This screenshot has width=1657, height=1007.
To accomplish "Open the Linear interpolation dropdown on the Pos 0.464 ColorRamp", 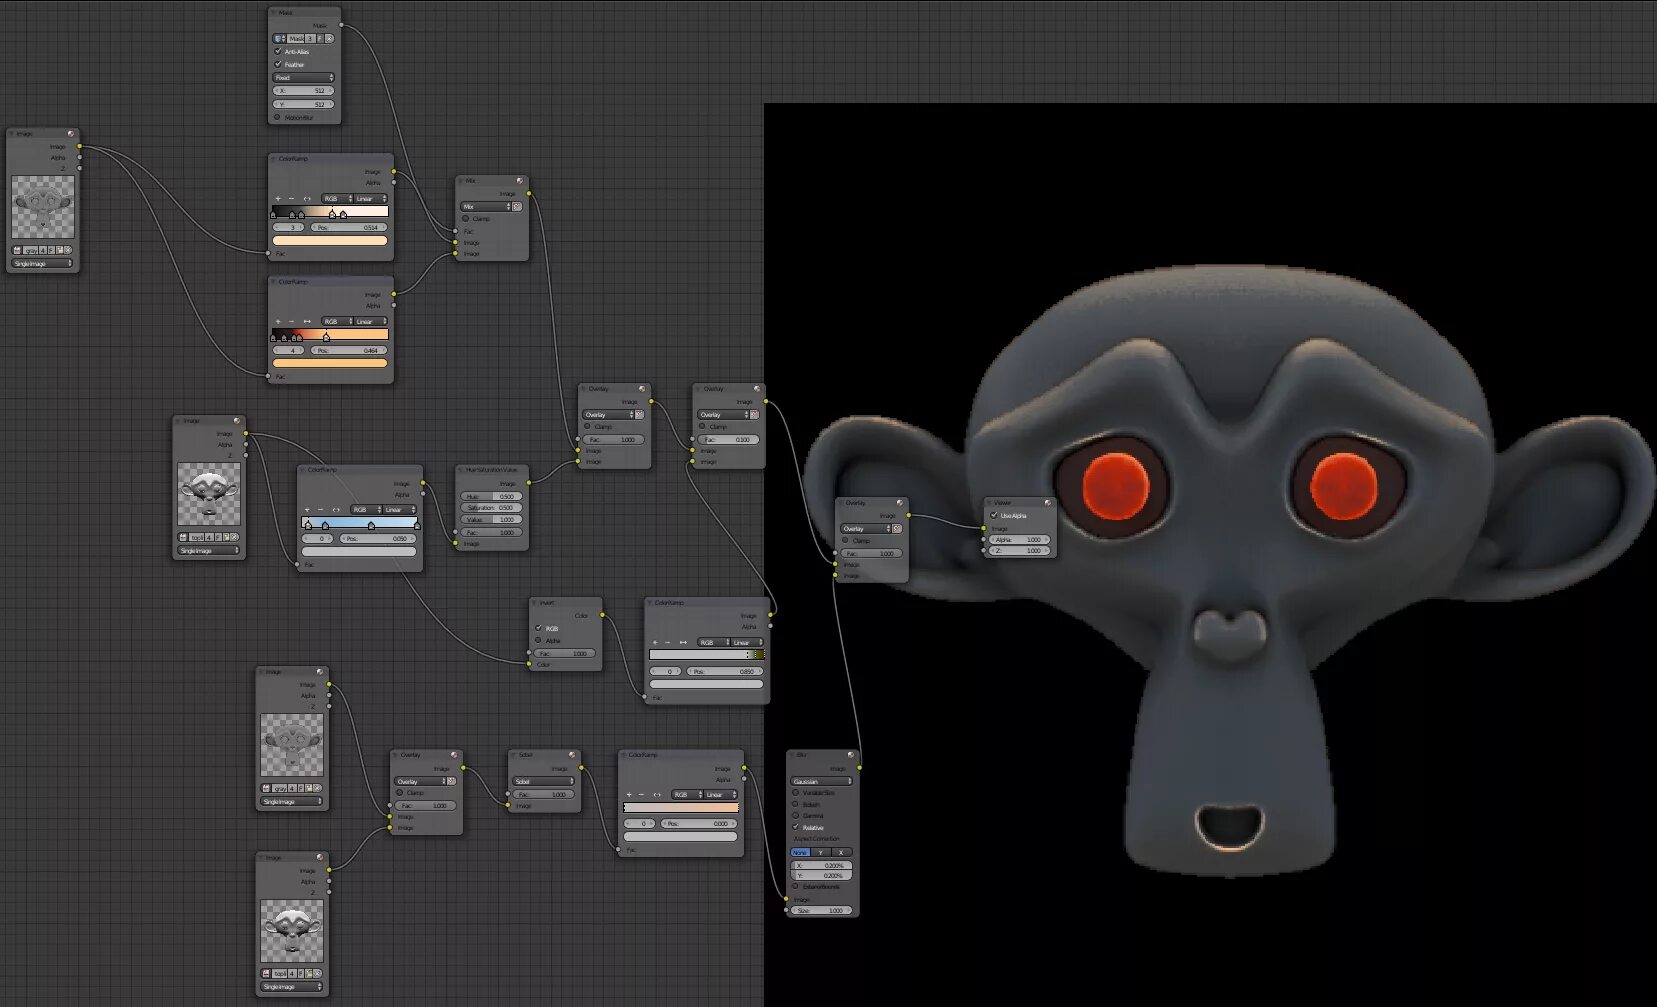I will 370,322.
